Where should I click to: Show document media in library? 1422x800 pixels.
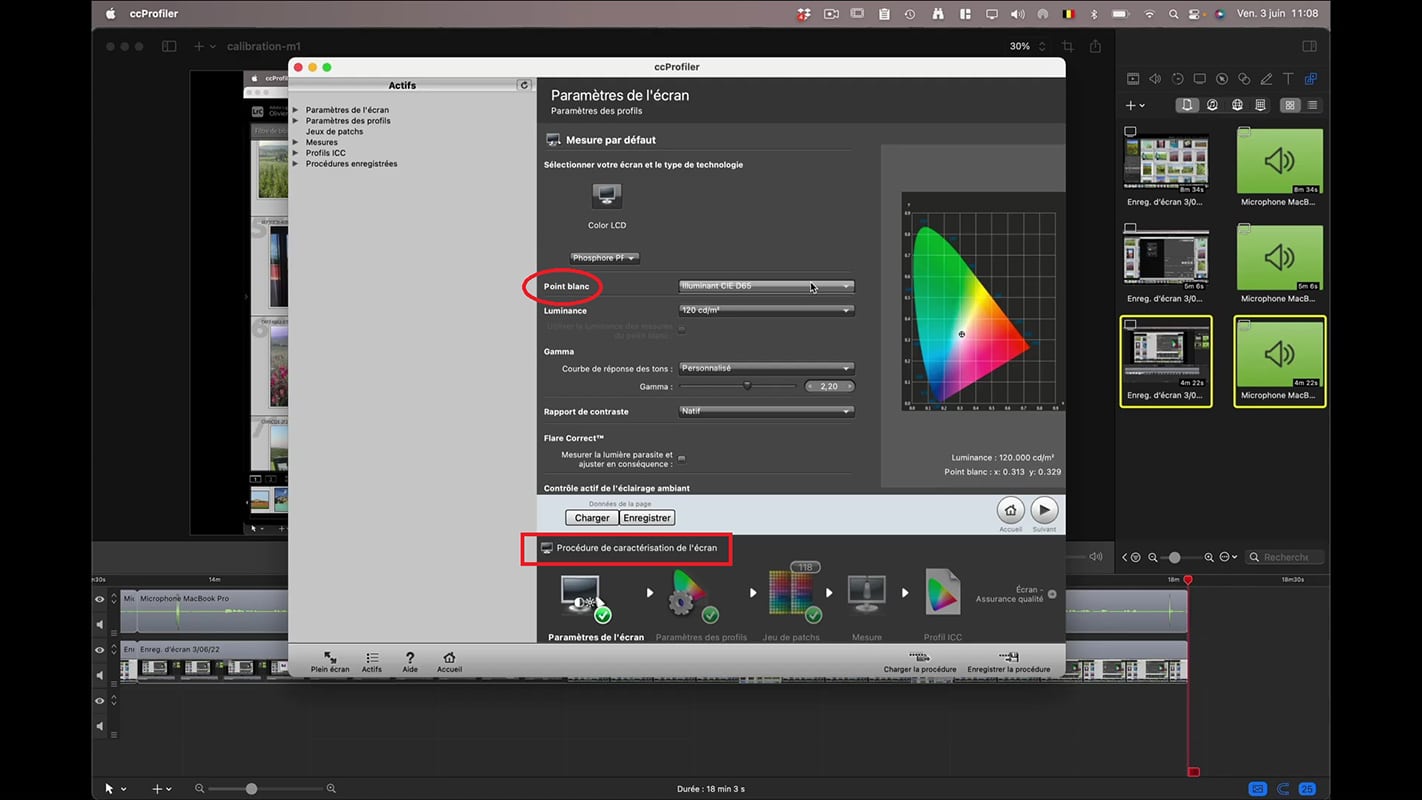pos(1187,105)
